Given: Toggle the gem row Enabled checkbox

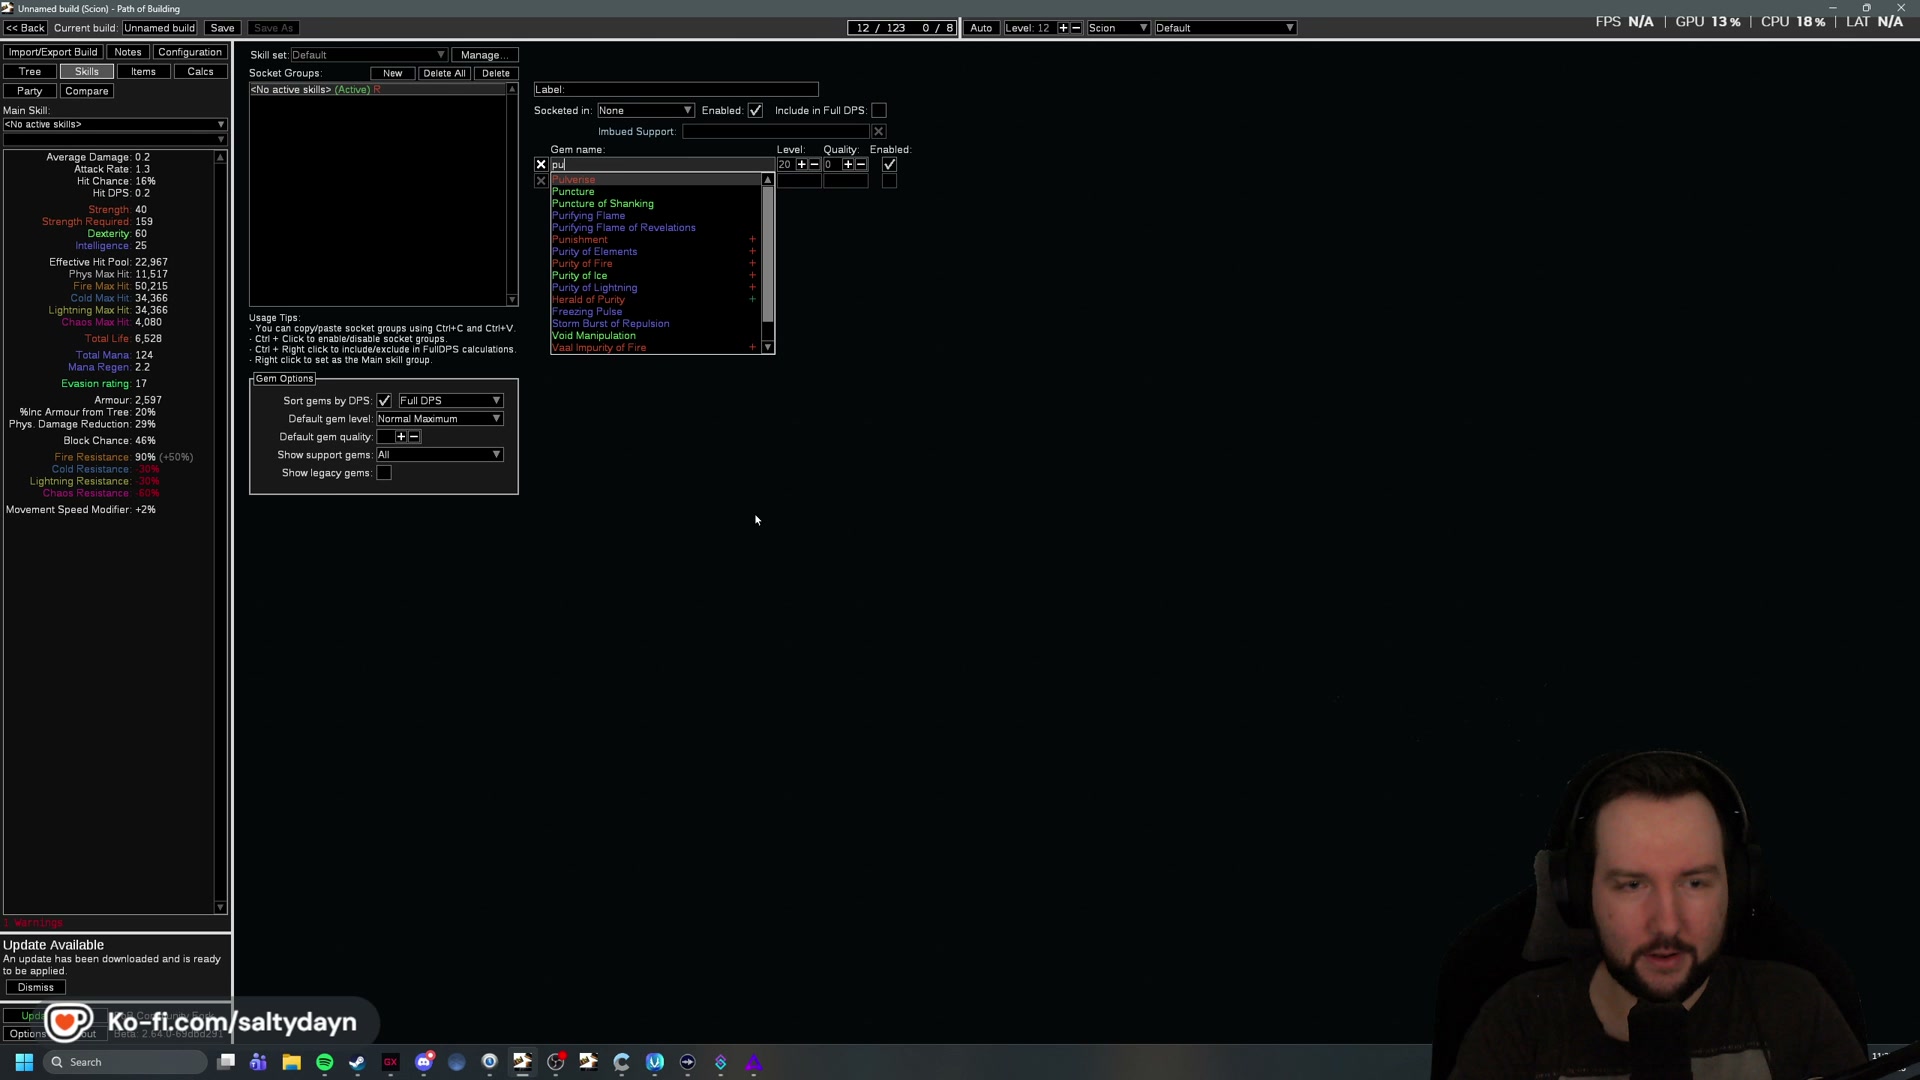Looking at the screenshot, I should (890, 165).
